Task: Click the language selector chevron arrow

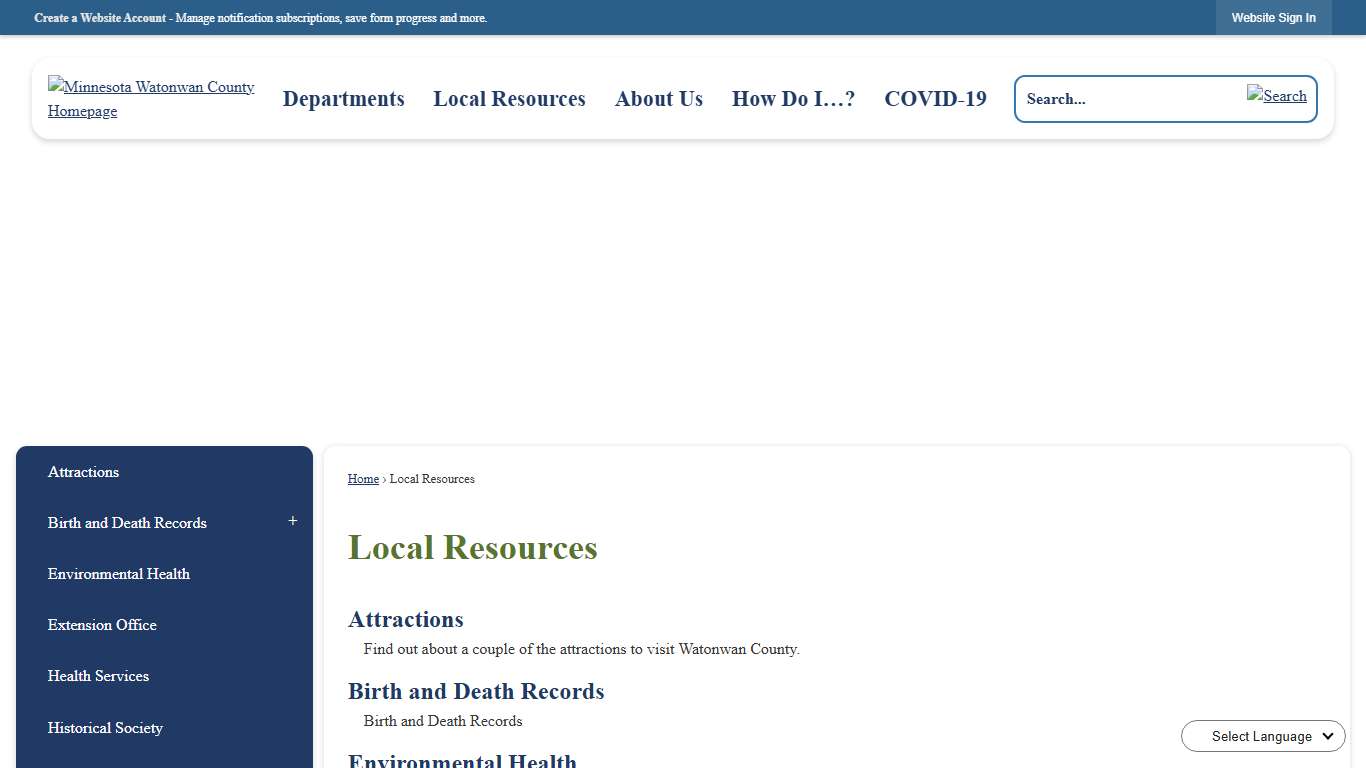Action: click(x=1327, y=736)
